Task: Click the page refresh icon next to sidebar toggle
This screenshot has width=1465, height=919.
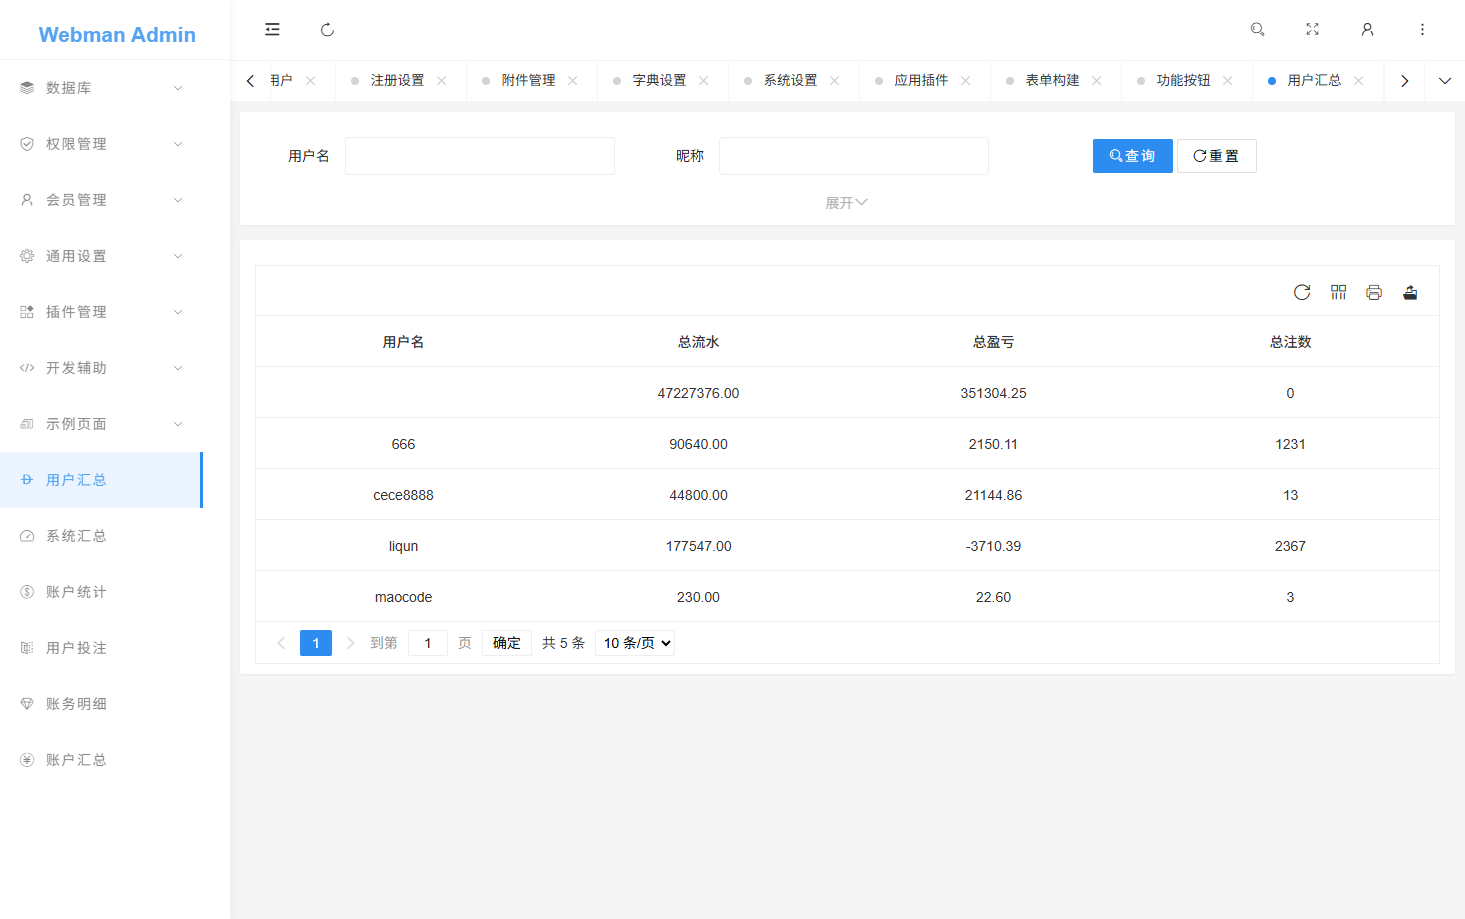Action: point(327,29)
